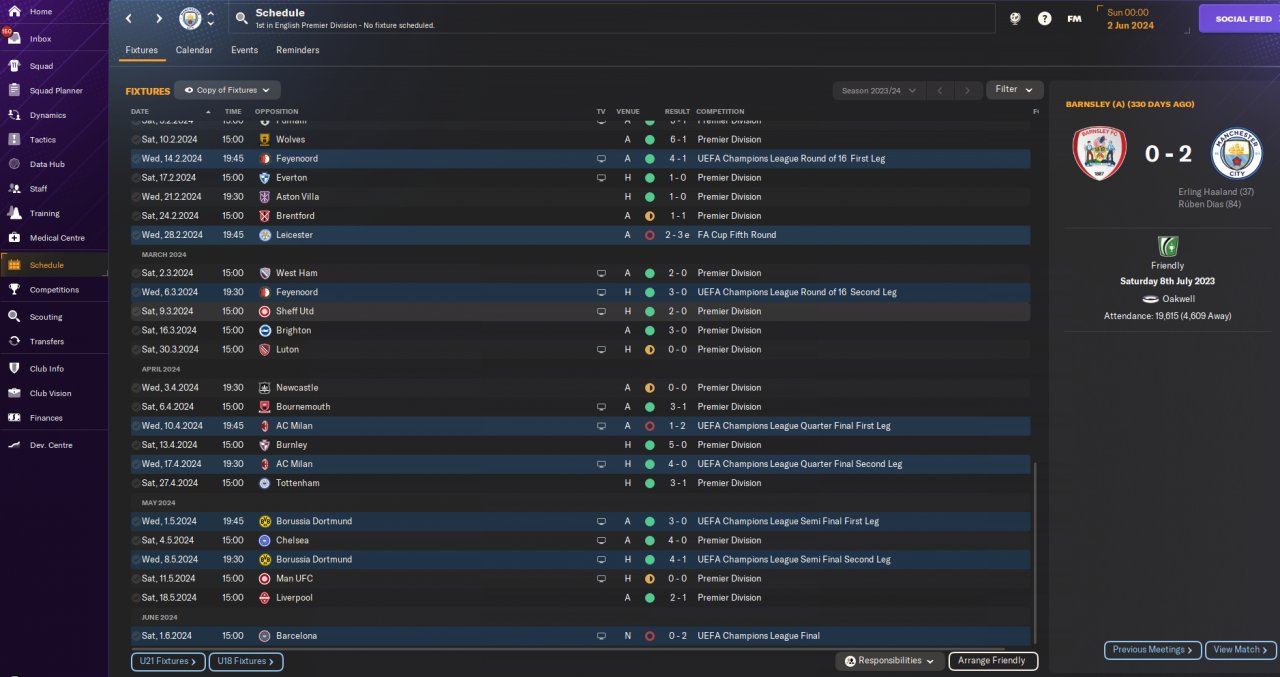Switch to the Events tab
The image size is (1280, 677).
coord(244,50)
